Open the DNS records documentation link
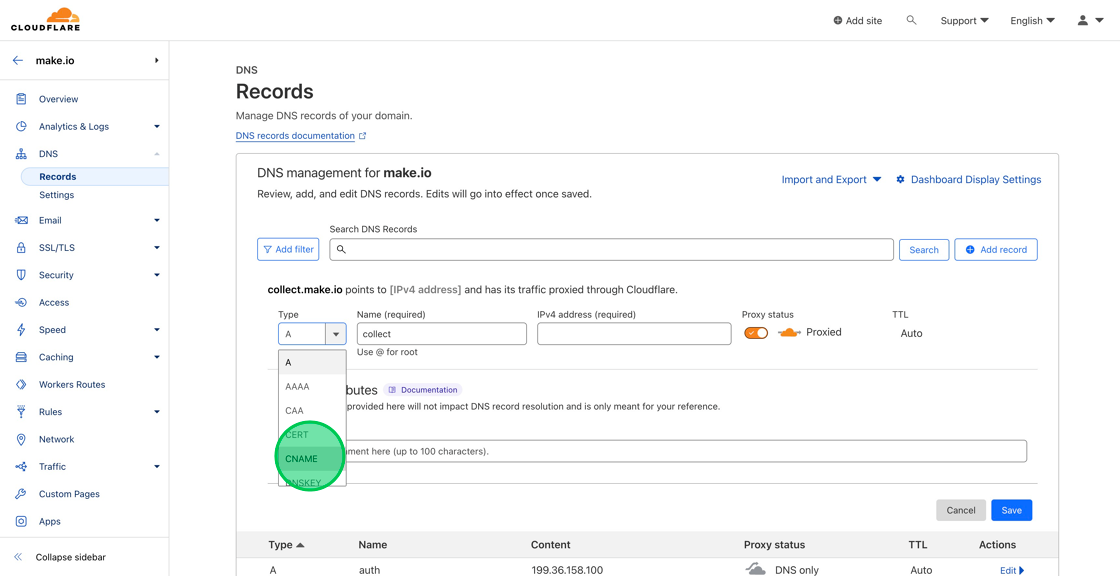 (x=295, y=135)
